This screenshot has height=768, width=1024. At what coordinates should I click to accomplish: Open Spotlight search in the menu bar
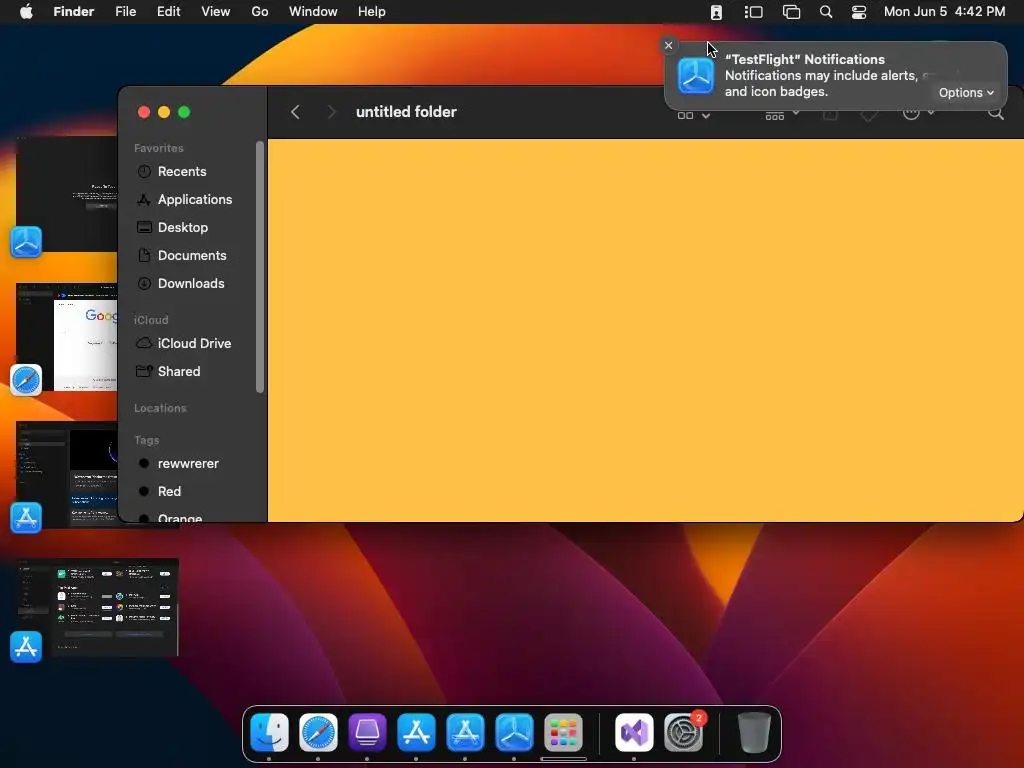coord(826,12)
